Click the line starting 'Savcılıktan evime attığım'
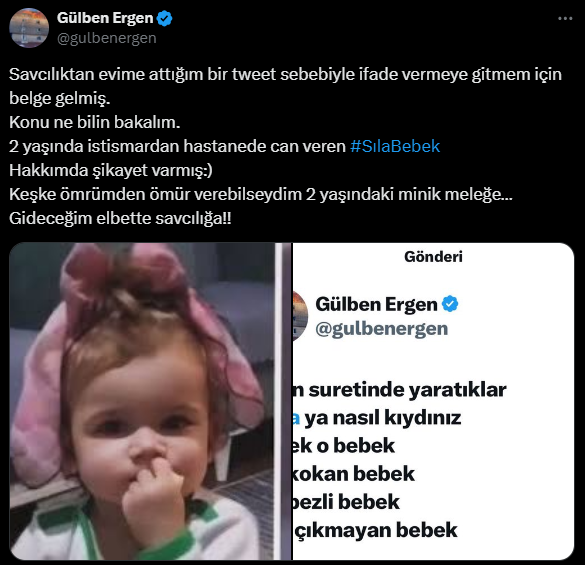585x565 pixels. (x=285, y=74)
